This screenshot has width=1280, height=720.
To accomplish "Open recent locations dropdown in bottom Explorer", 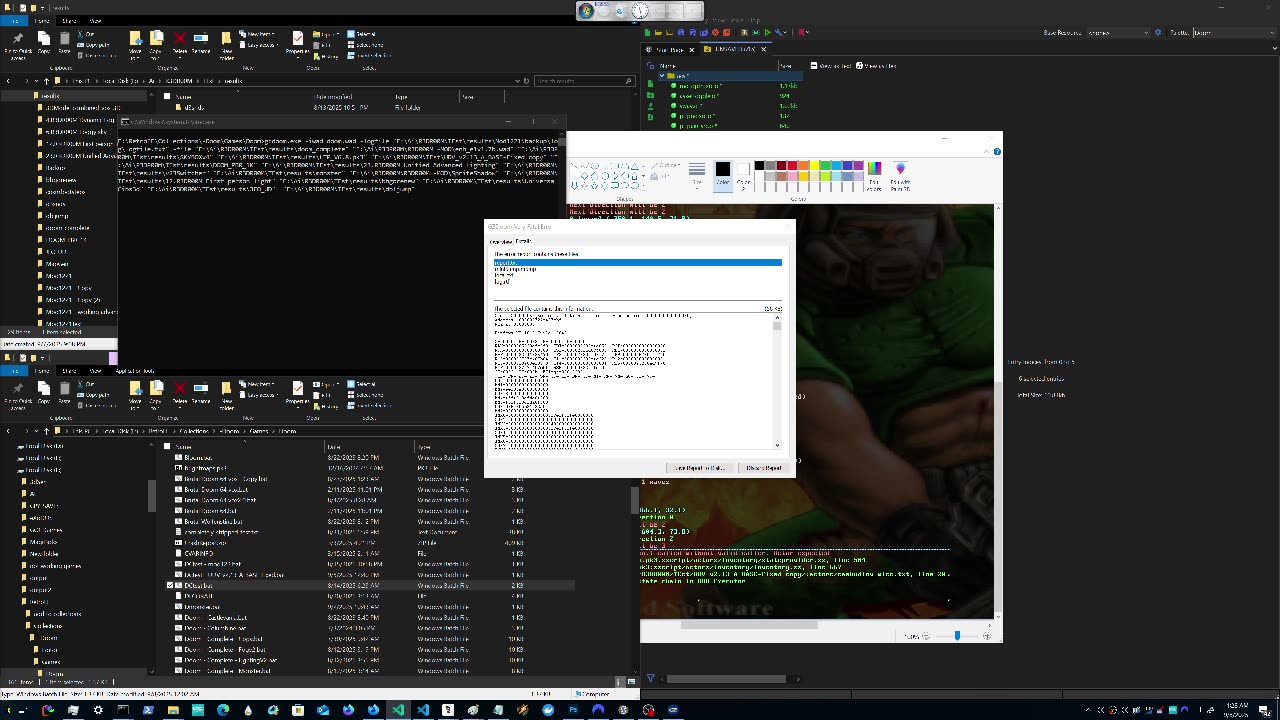I will tap(35, 431).
